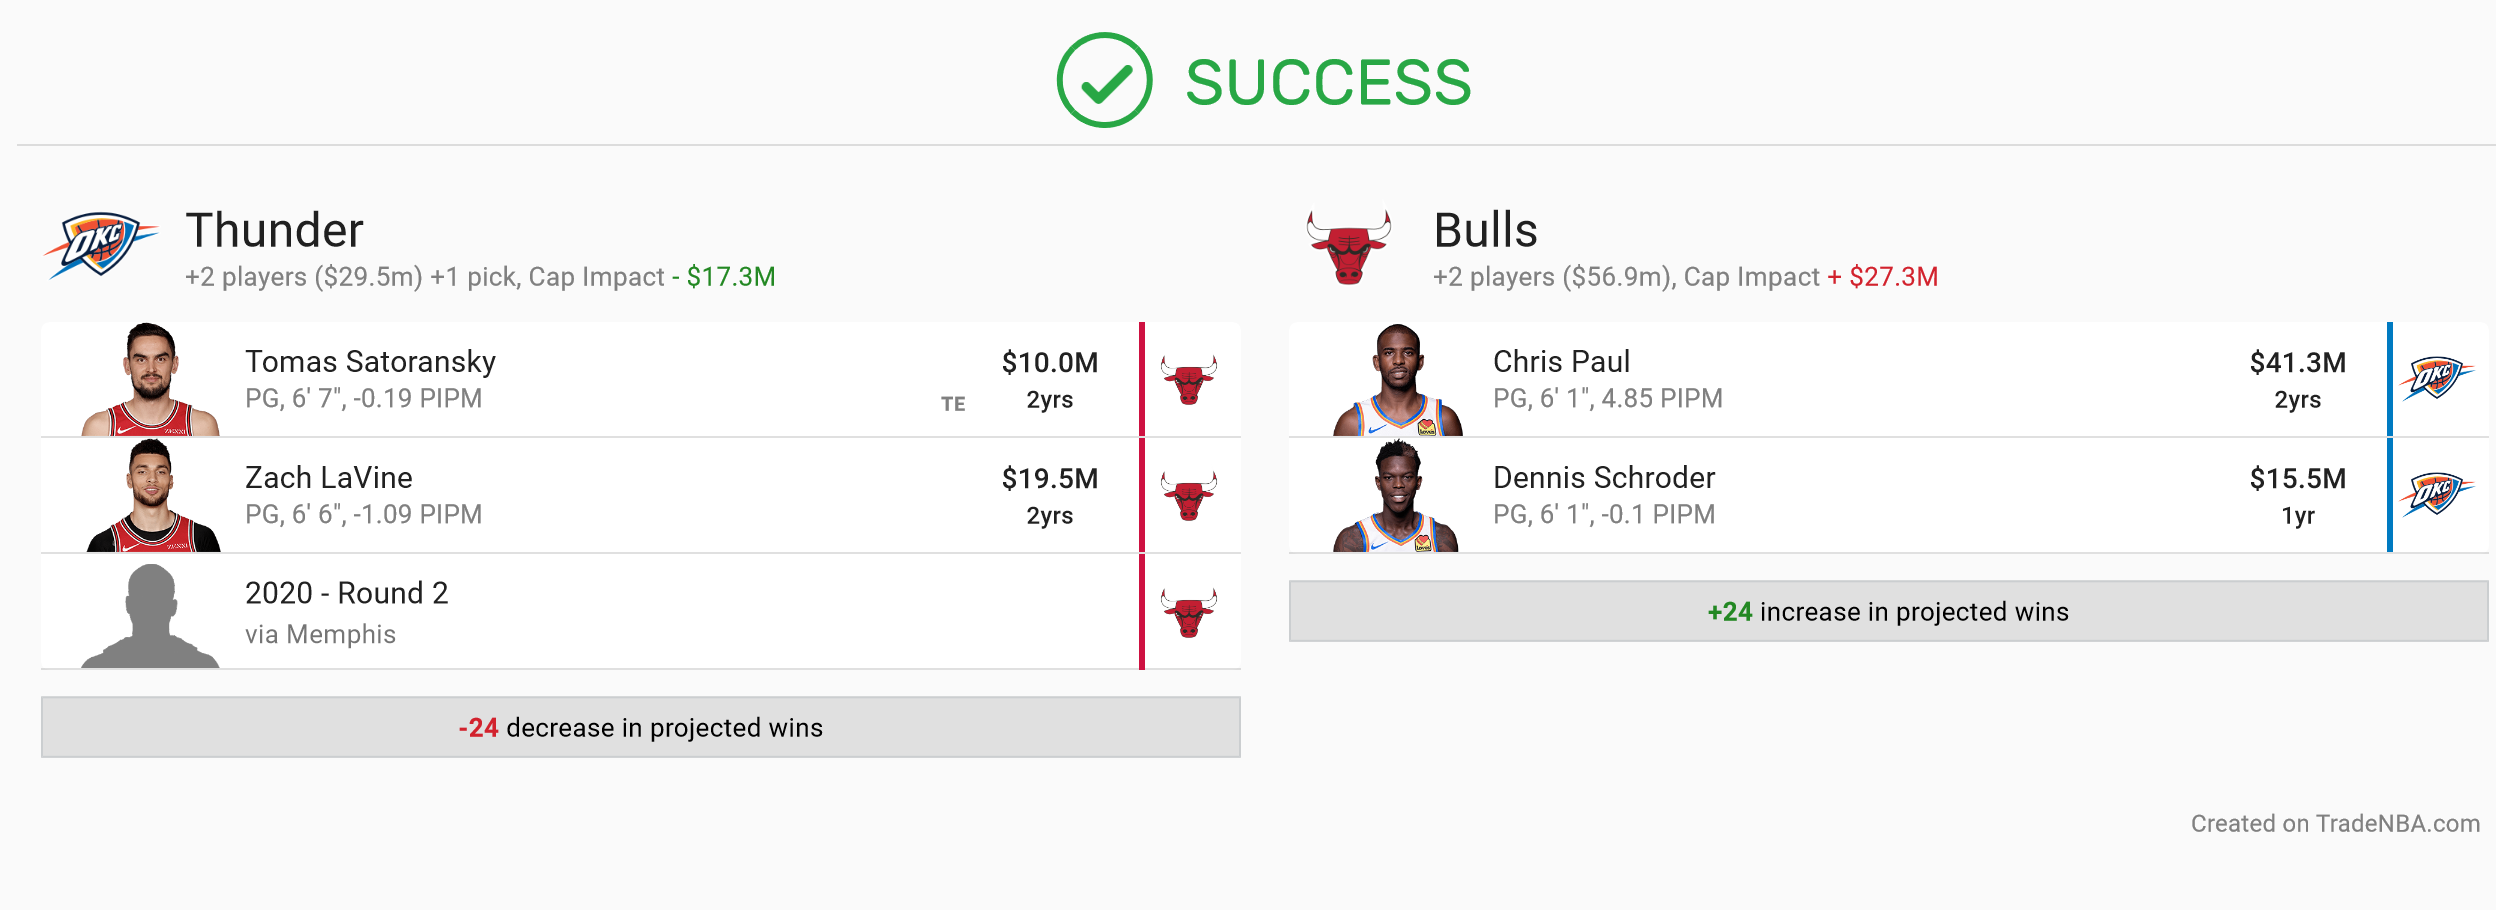This screenshot has width=2496, height=910.
Task: Click the Thunder icon beside Dennis Schroder
Action: click(2436, 494)
